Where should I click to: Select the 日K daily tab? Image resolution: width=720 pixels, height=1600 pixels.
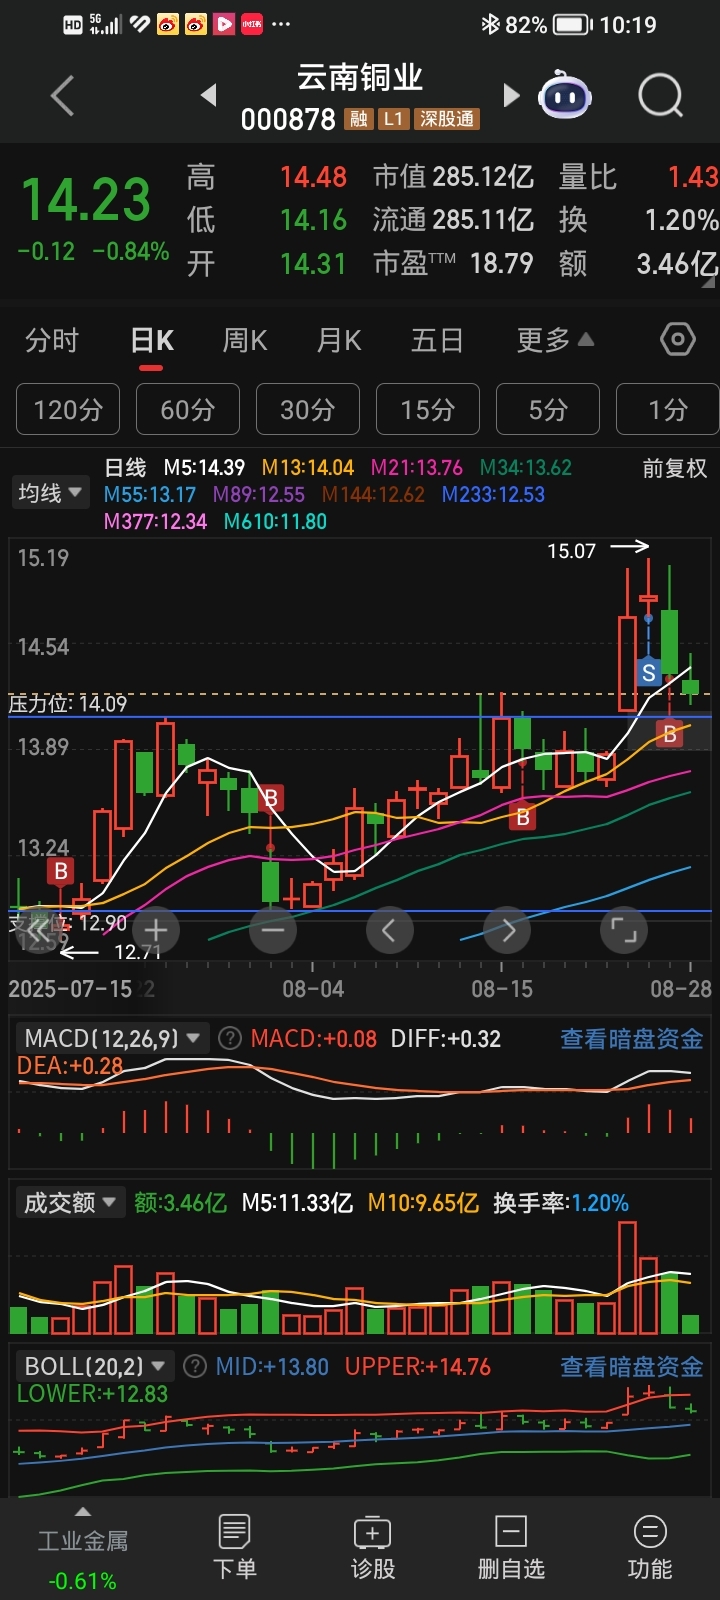152,341
